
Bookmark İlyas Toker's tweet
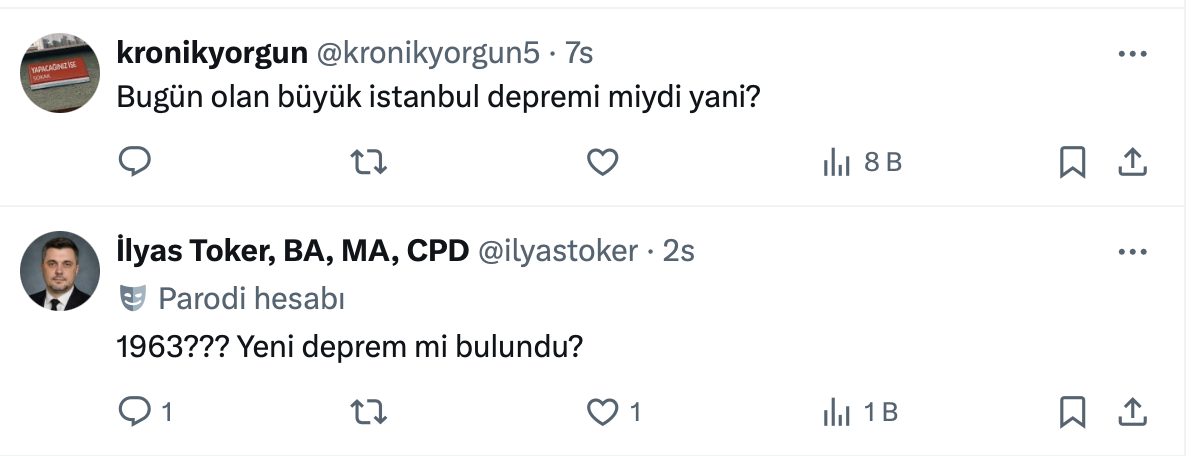[1072, 410]
